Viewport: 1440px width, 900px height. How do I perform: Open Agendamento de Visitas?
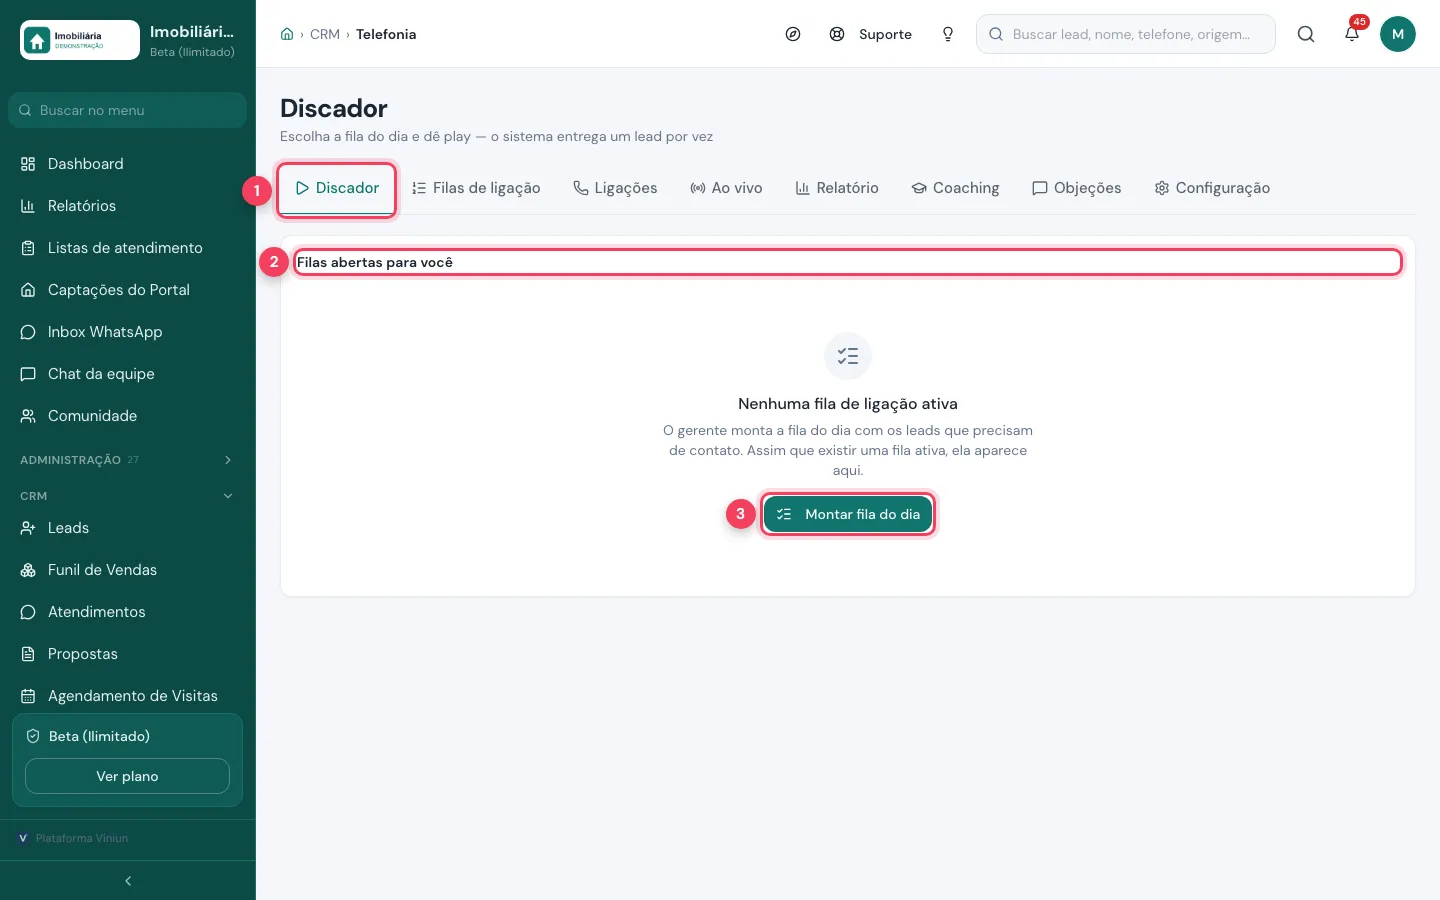click(x=128, y=696)
